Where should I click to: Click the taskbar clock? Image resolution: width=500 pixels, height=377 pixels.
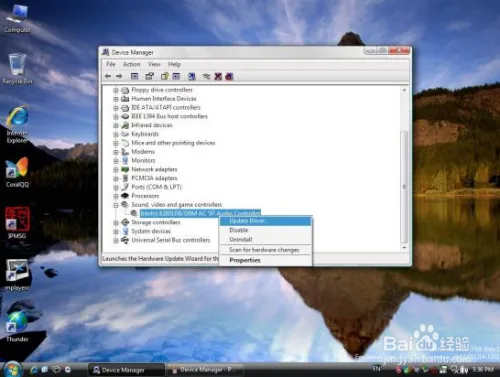(x=483, y=369)
